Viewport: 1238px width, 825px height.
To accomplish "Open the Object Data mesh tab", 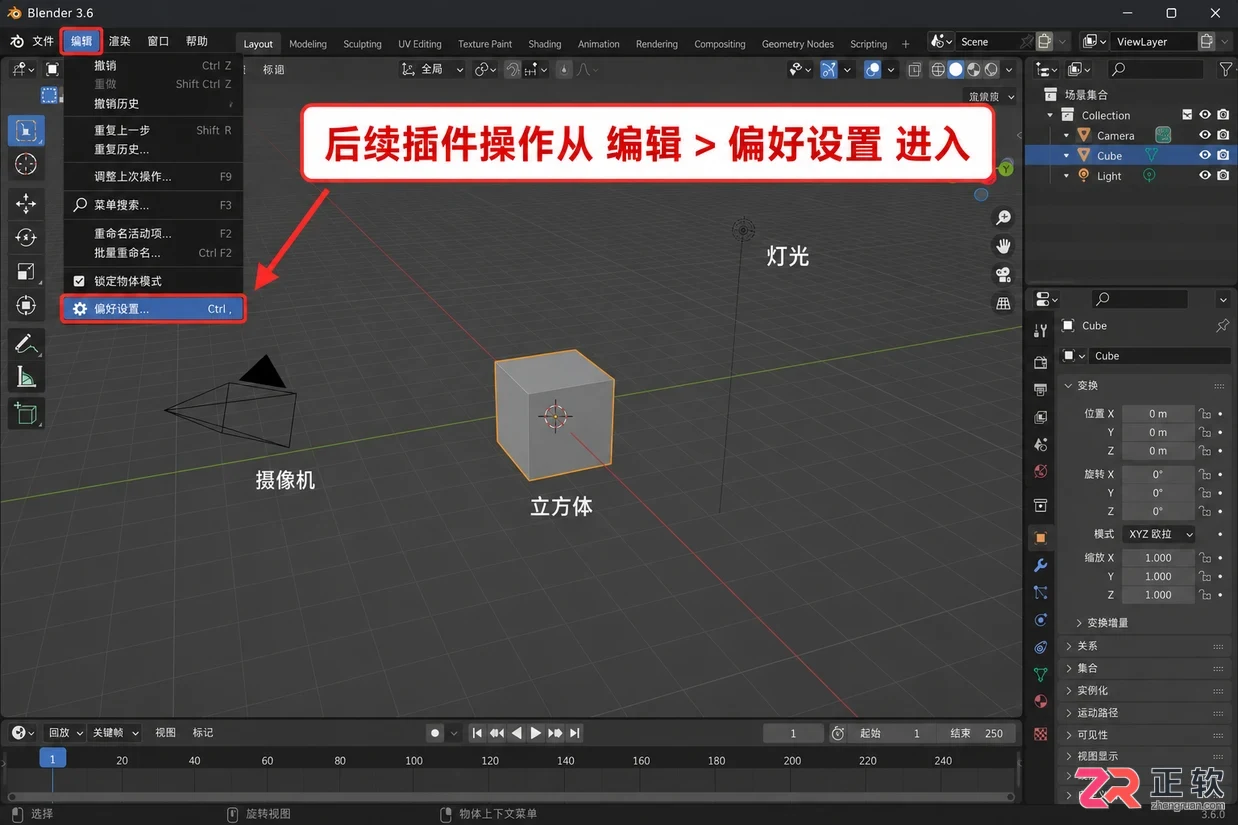I will coord(1041,674).
